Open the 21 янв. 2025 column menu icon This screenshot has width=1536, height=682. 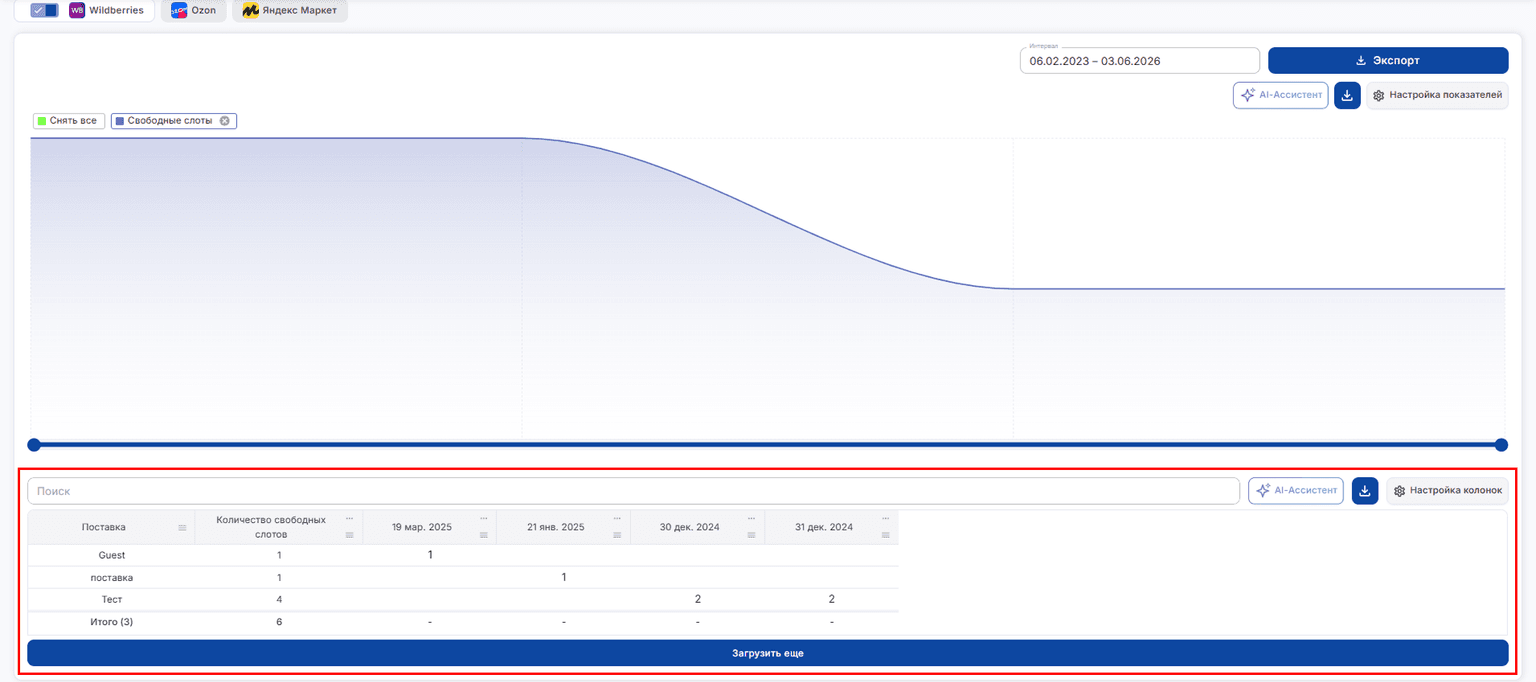[x=618, y=535]
